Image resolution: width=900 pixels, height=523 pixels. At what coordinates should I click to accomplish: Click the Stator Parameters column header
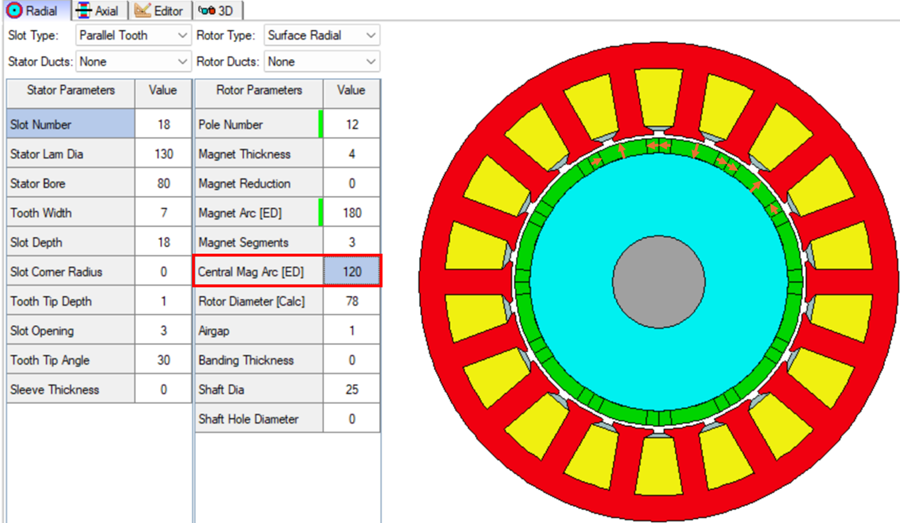tap(71, 91)
